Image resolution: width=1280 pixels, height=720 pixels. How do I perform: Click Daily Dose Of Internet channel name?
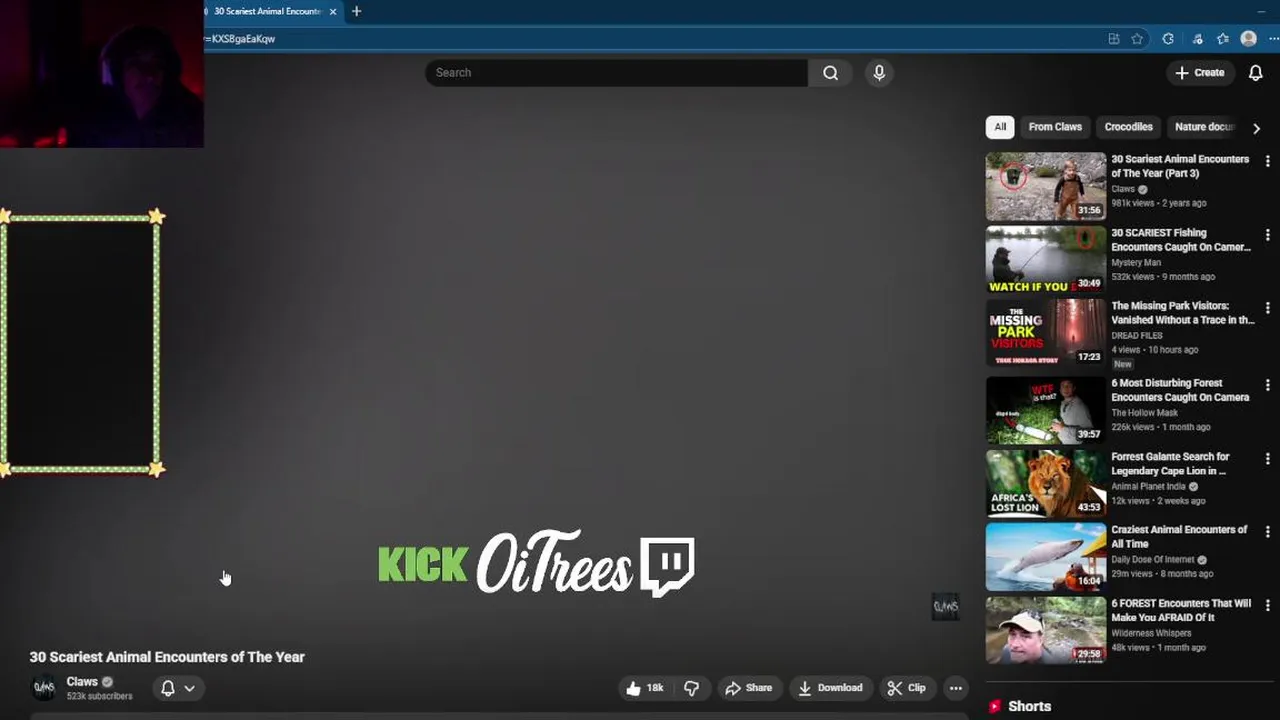(1153, 560)
